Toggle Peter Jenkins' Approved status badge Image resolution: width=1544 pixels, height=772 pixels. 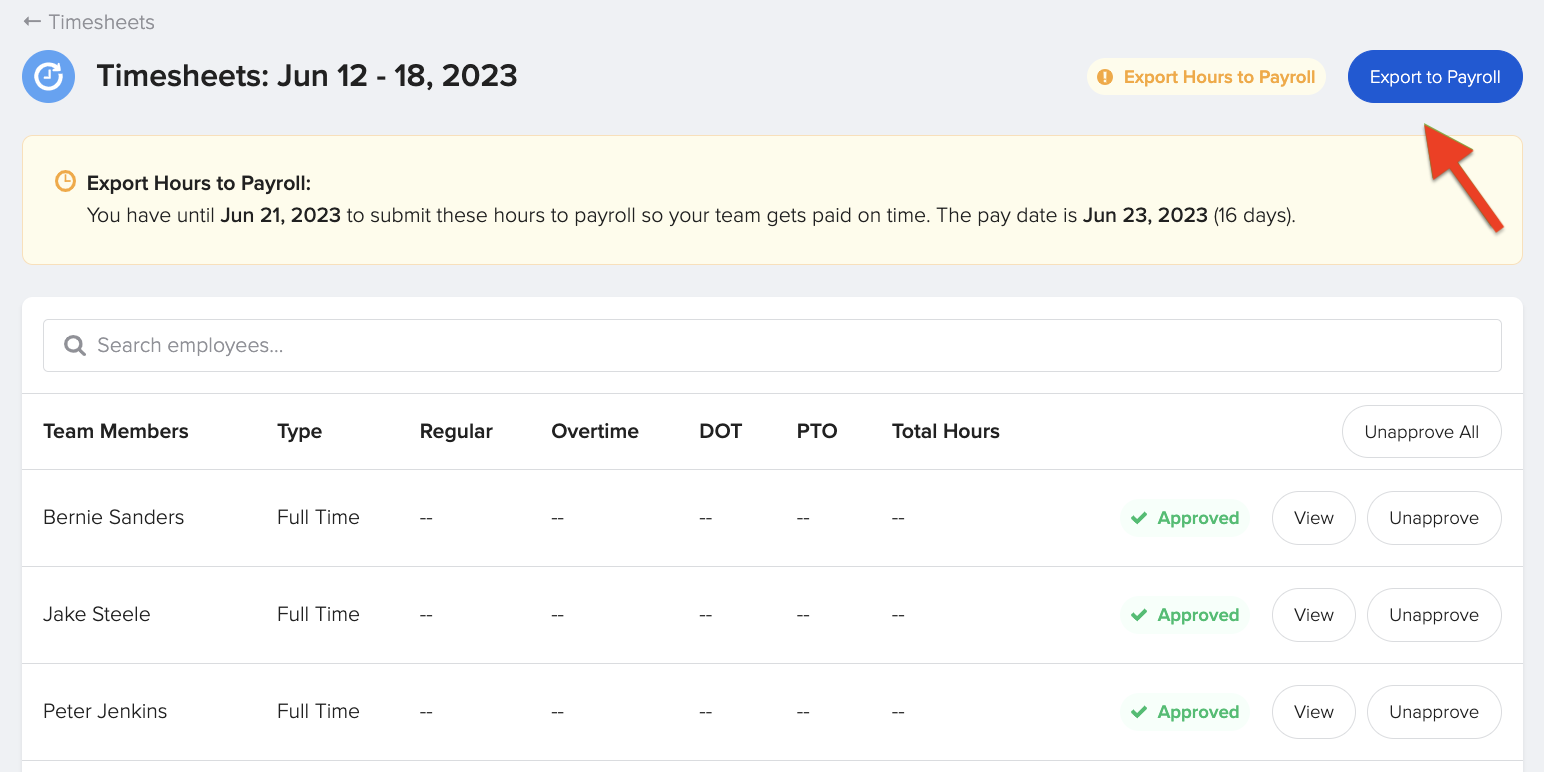point(1185,712)
